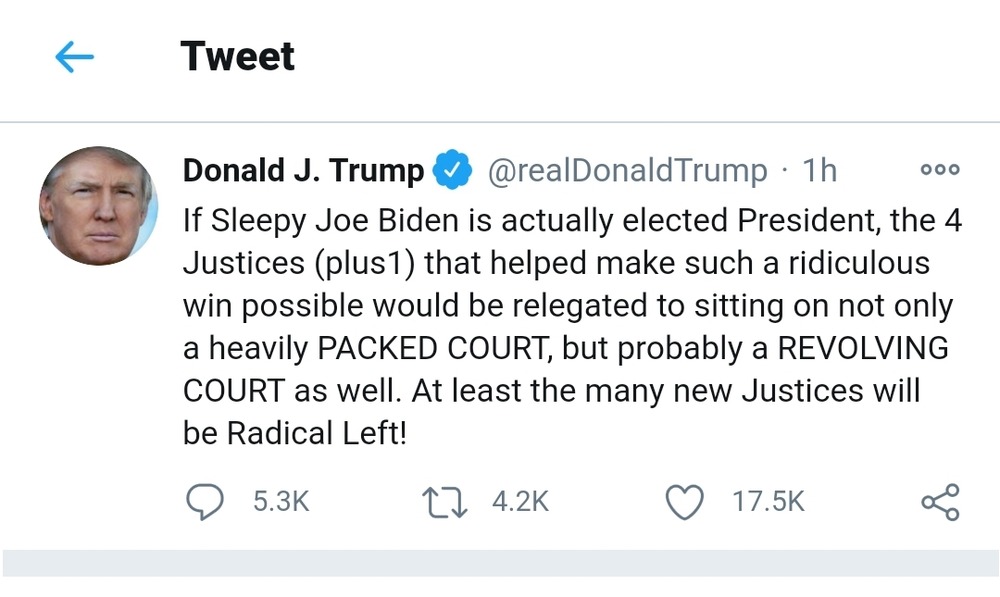Open Donald J. Trump profile picture
The height and width of the screenshot is (597, 1000).
point(98,205)
